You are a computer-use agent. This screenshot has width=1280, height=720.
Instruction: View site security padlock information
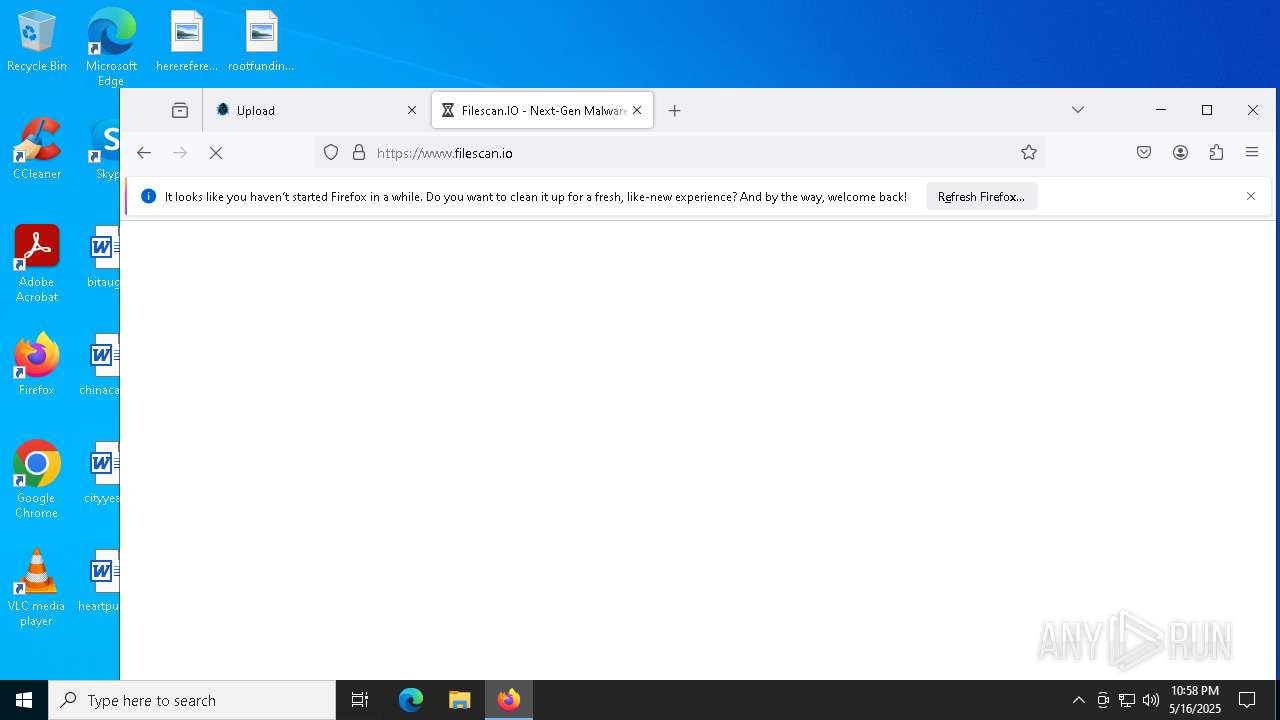(x=359, y=153)
